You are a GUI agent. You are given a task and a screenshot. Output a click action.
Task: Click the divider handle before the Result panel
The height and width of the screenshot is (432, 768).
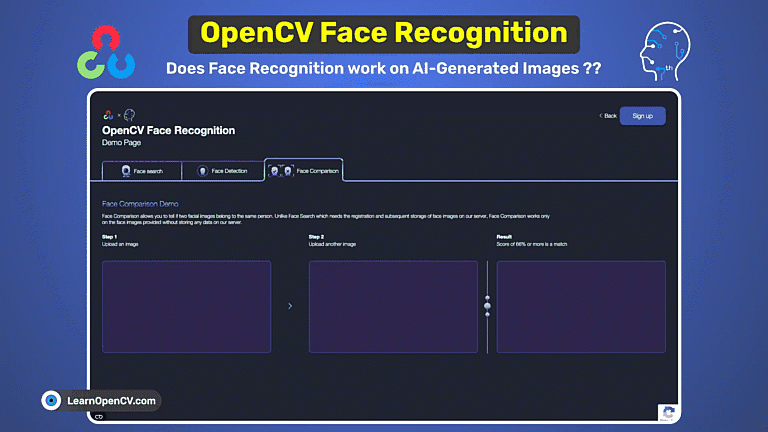487,306
